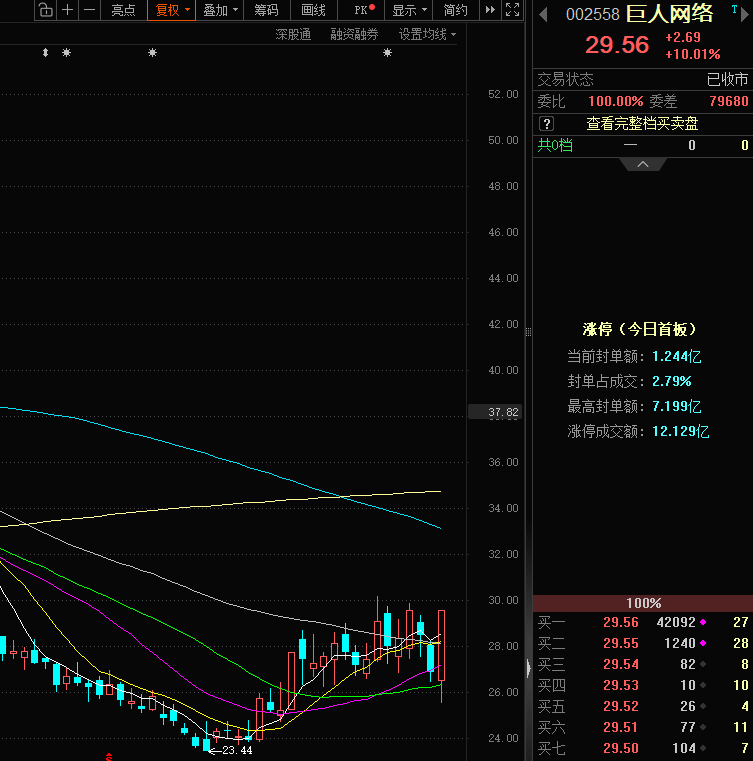753x761 pixels.
Task: Click the up-down arrow marker icon above chart
Action: [45, 52]
